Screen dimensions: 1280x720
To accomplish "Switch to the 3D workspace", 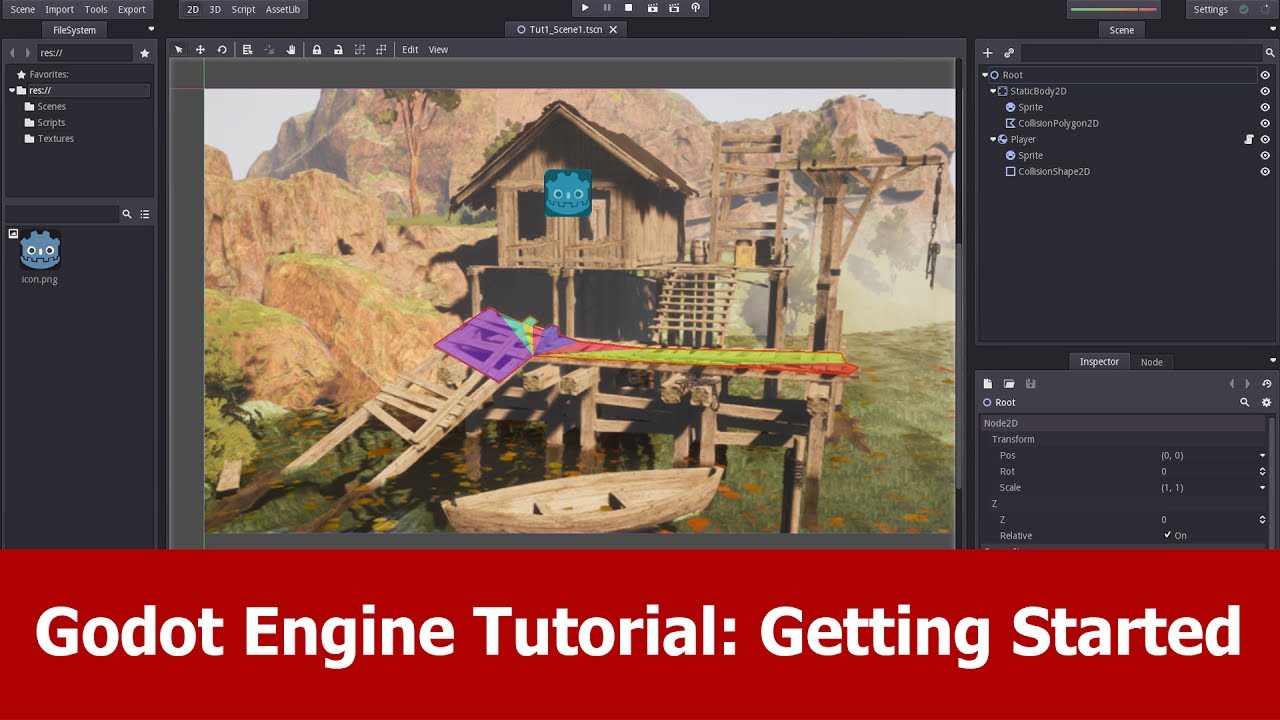I will click(x=215, y=9).
